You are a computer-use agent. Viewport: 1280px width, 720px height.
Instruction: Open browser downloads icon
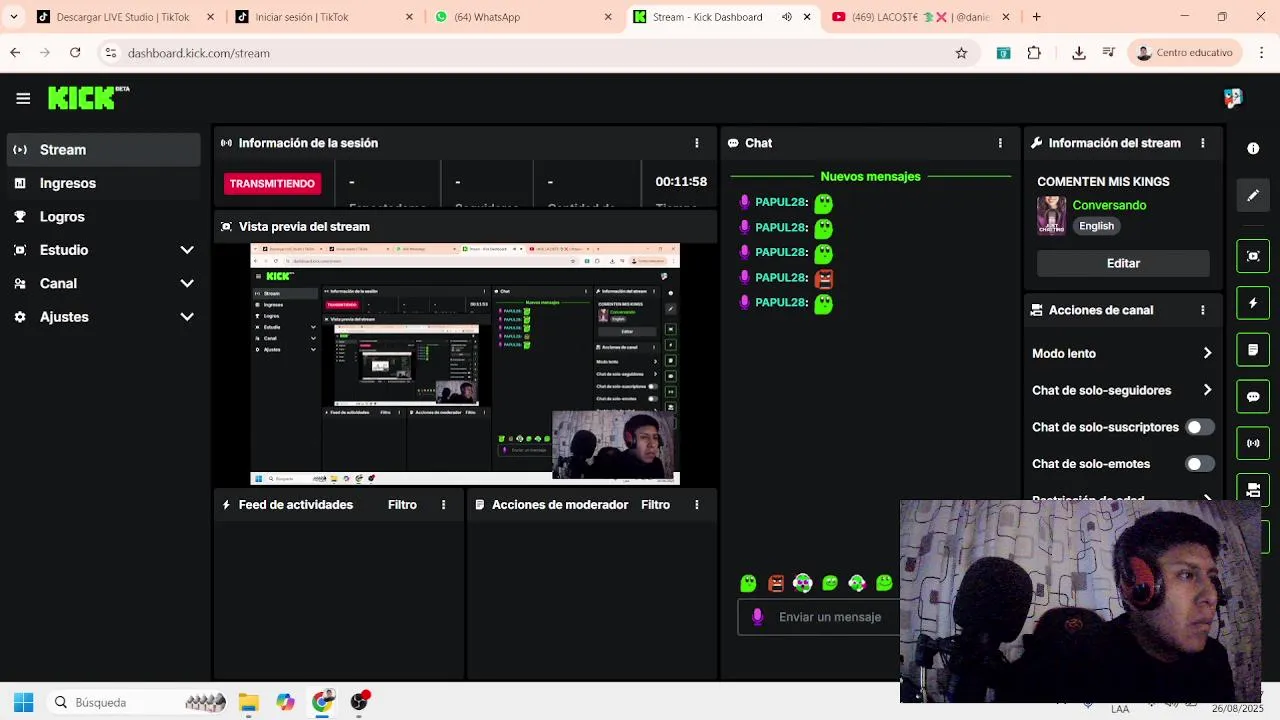[1079, 53]
